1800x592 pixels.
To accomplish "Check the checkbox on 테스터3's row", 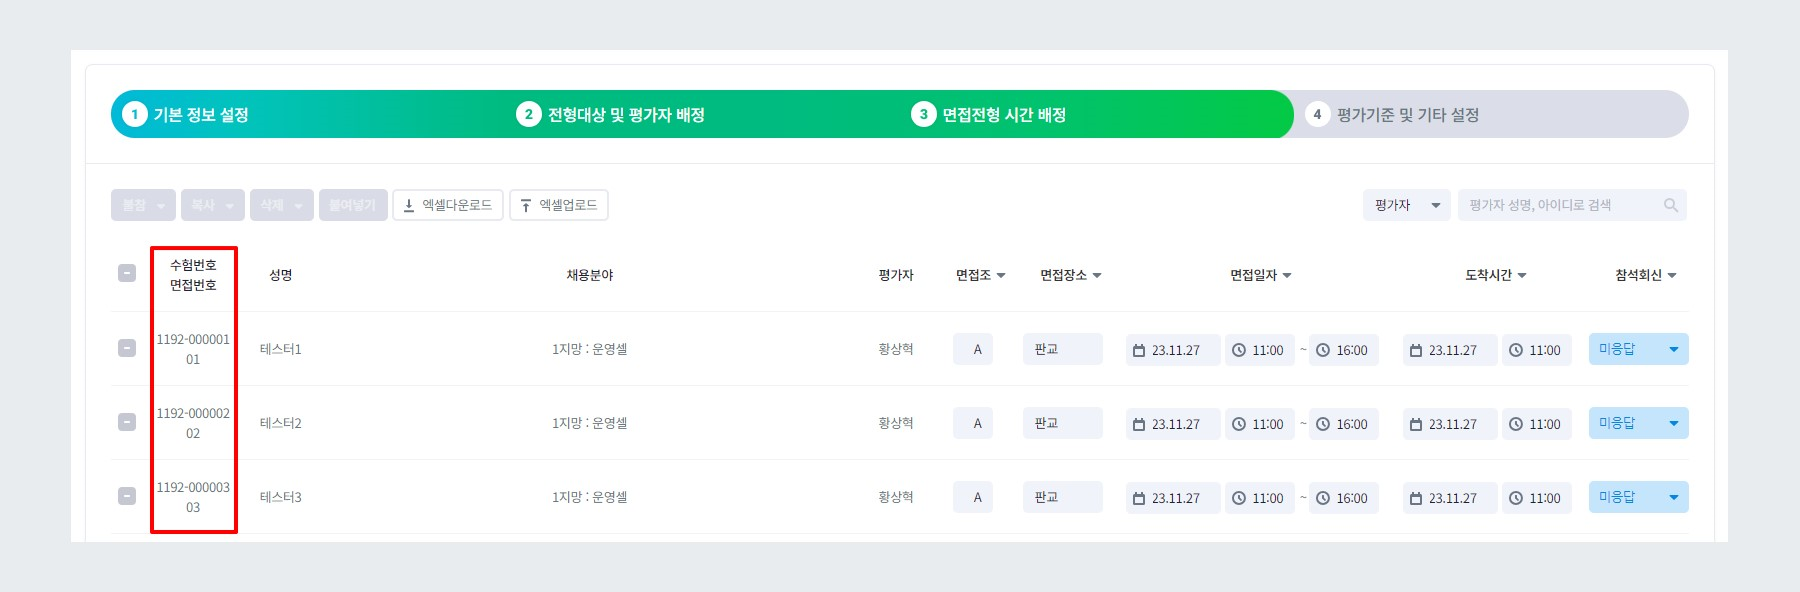I will [x=127, y=497].
